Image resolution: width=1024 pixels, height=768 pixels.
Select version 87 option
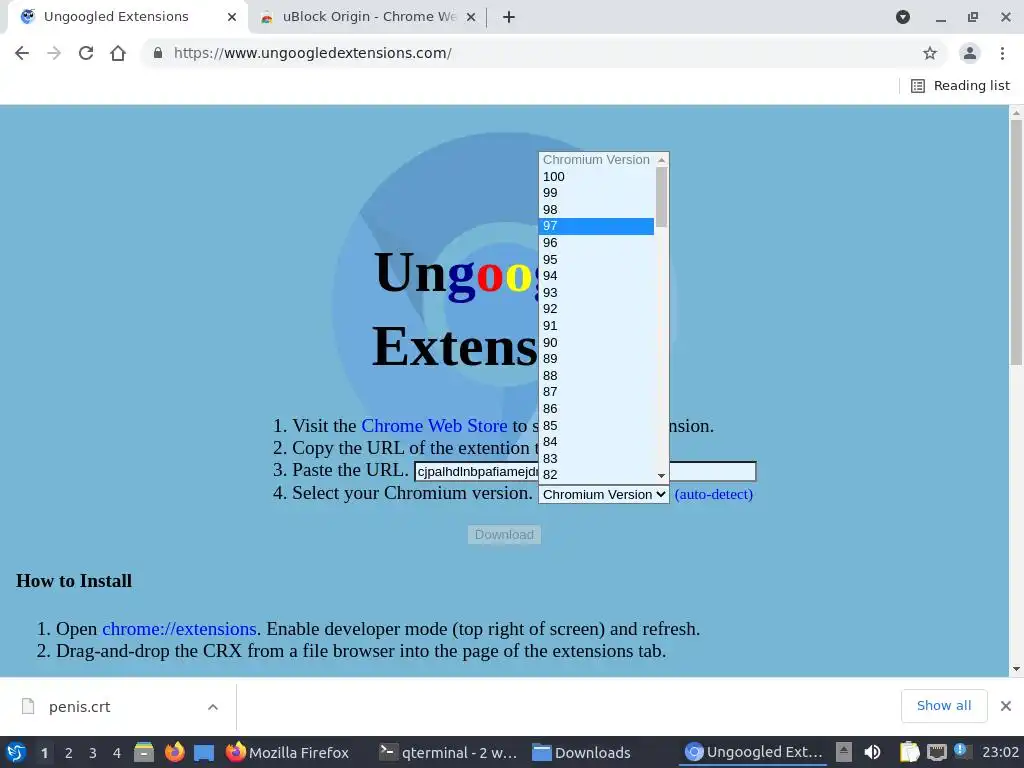596,392
